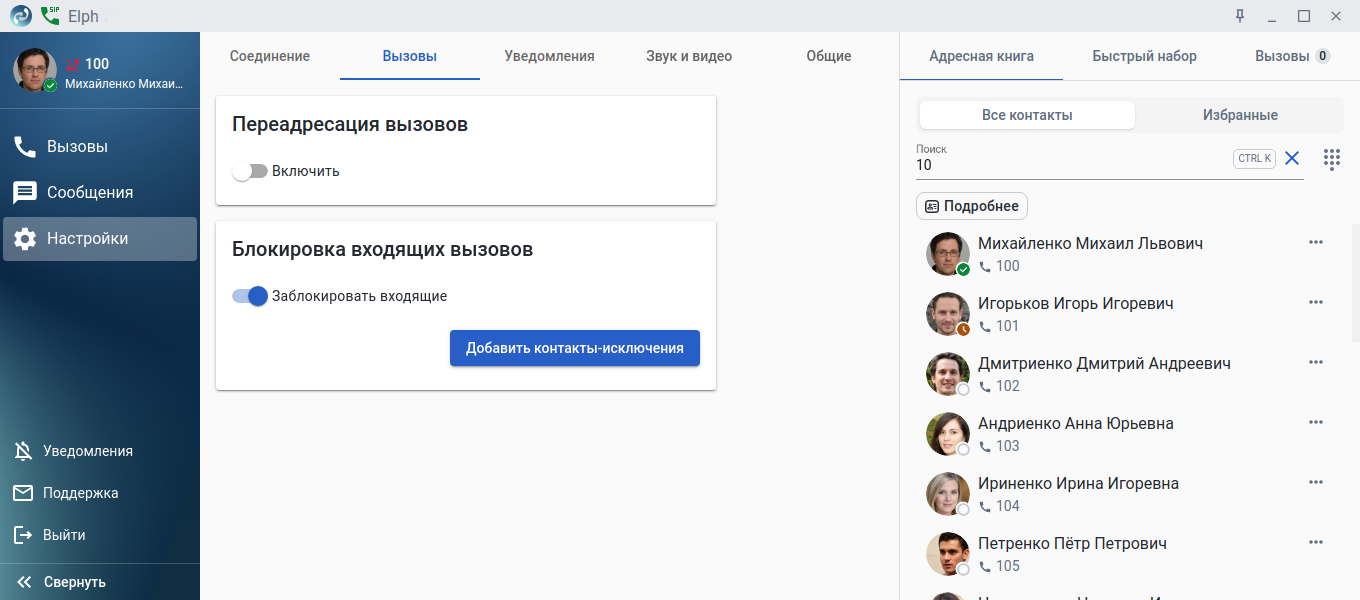This screenshot has height=600, width=1360.
Task: Open more options for Дмитриенко Дмитрий Андреевич
Action: point(1316,363)
